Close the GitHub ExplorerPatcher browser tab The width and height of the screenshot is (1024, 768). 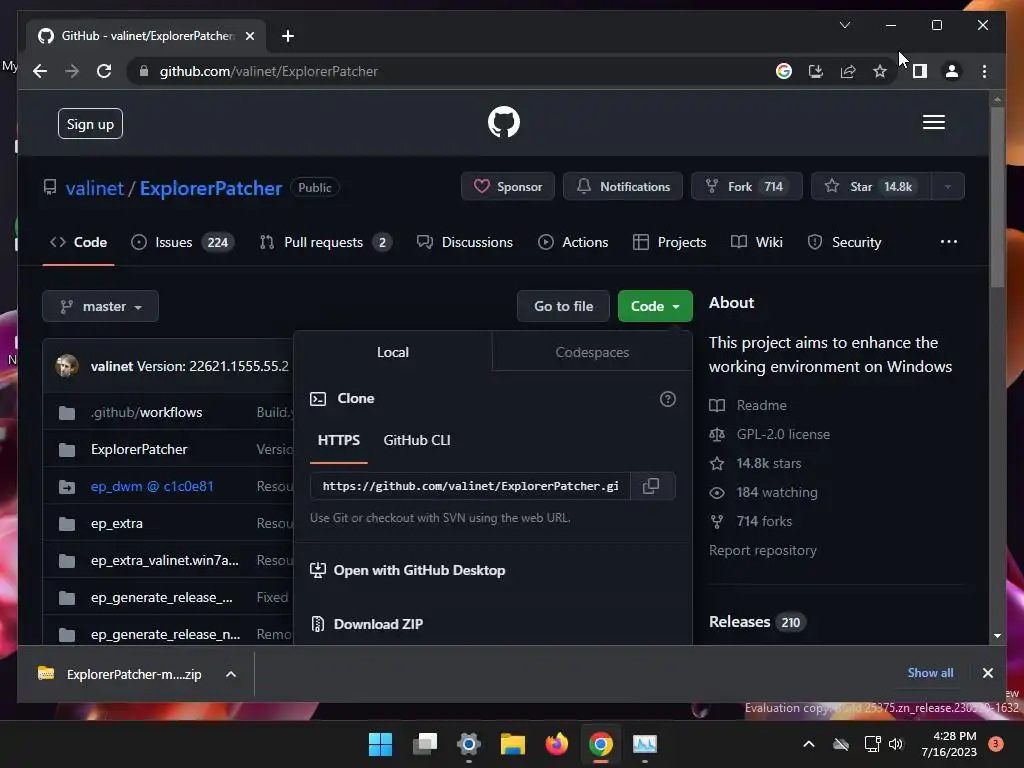pyautogui.click(x=249, y=36)
